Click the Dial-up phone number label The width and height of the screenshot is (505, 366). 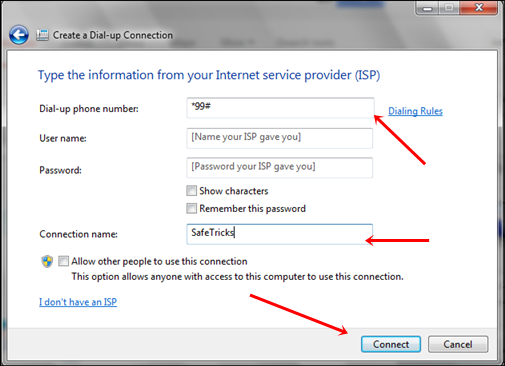click(89, 109)
